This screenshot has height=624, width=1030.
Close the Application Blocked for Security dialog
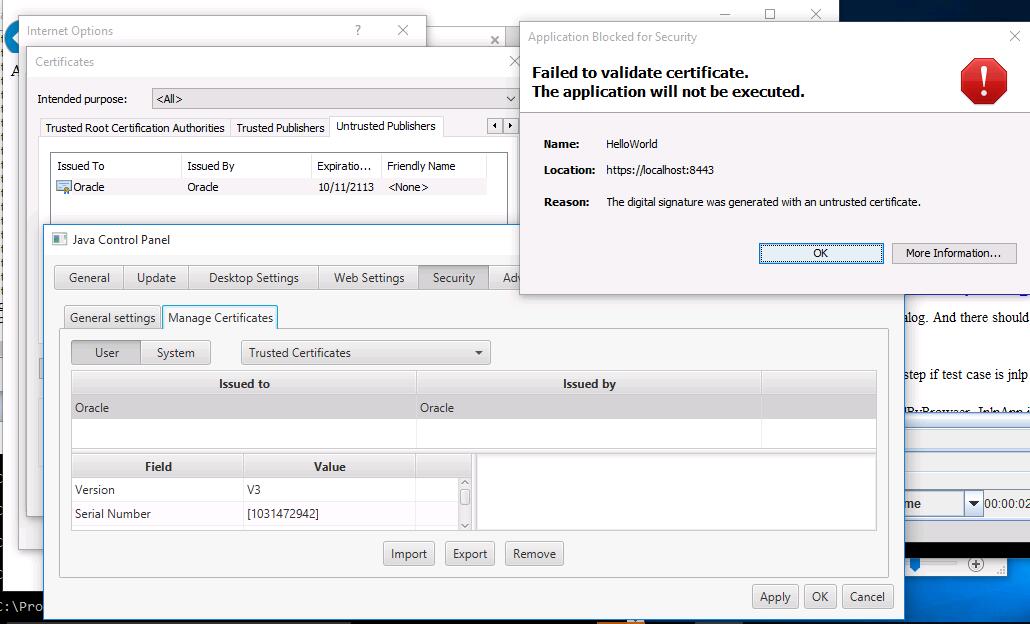(x=1014, y=37)
